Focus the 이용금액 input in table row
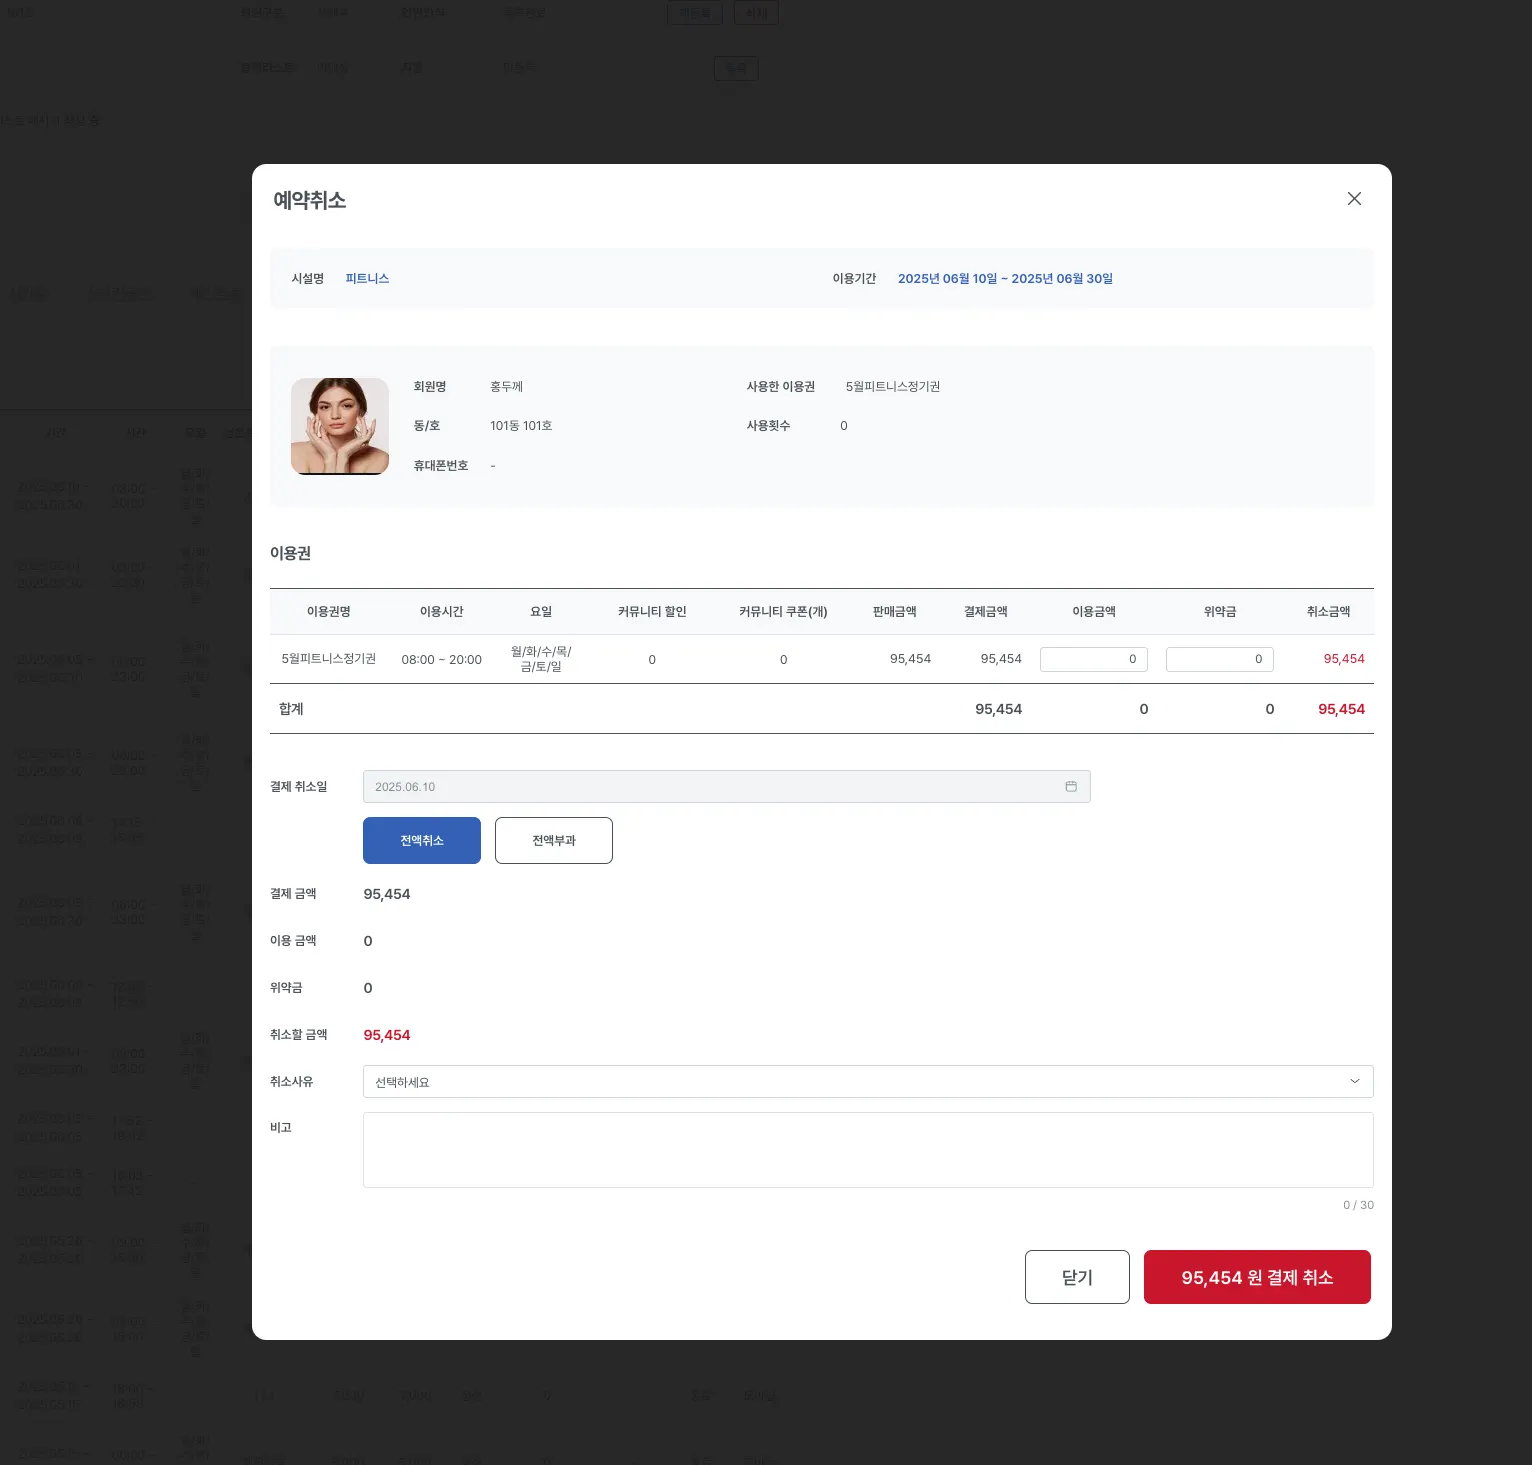The width and height of the screenshot is (1532, 1465). pos(1094,659)
